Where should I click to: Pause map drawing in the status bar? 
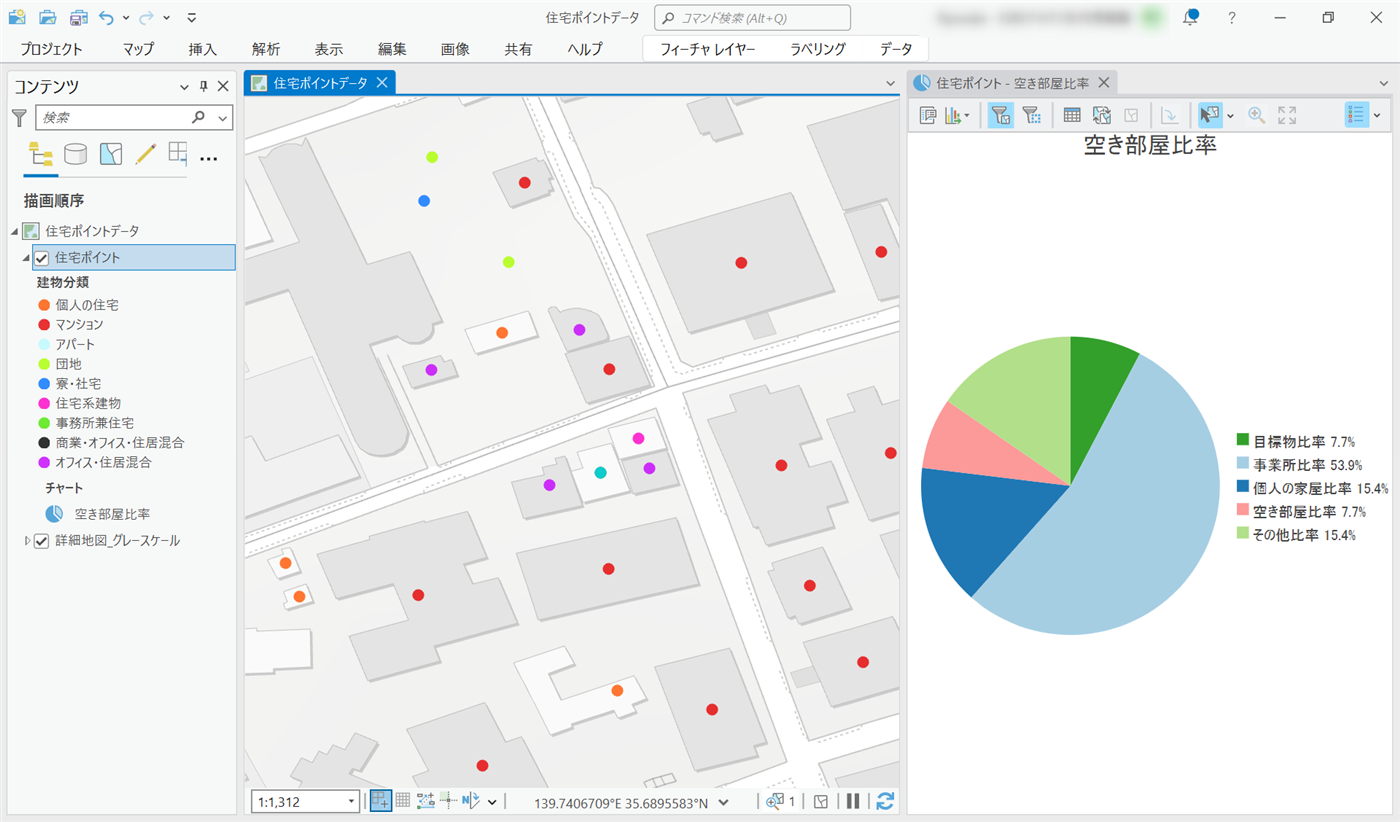[853, 801]
